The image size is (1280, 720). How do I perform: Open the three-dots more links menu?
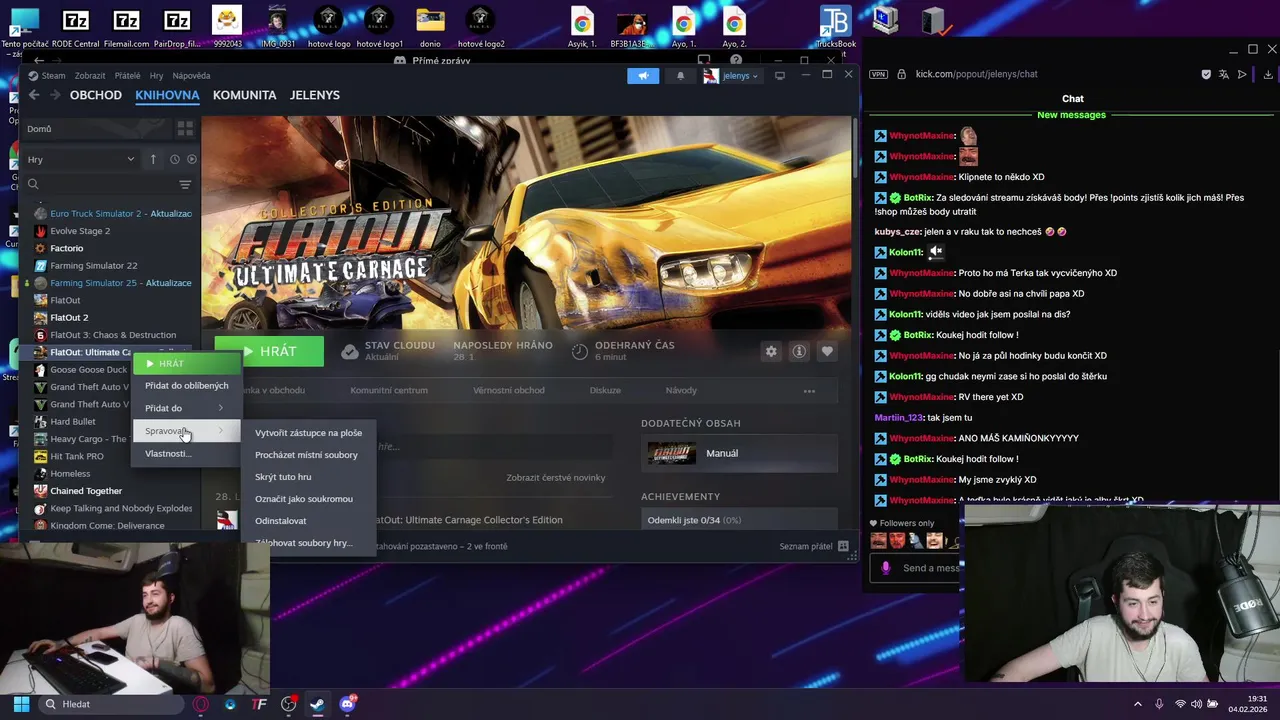pyautogui.click(x=809, y=391)
